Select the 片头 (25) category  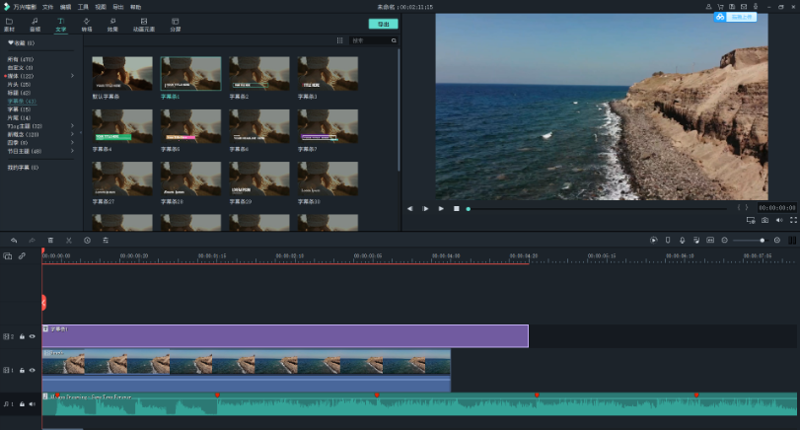point(19,84)
